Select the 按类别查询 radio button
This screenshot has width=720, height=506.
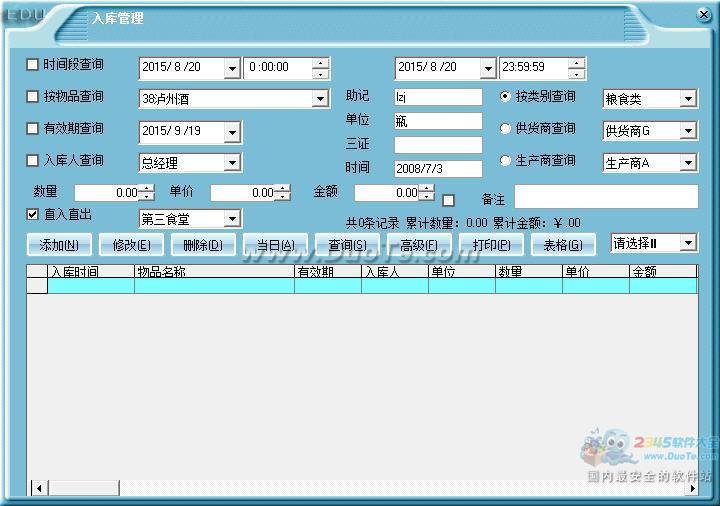(505, 96)
